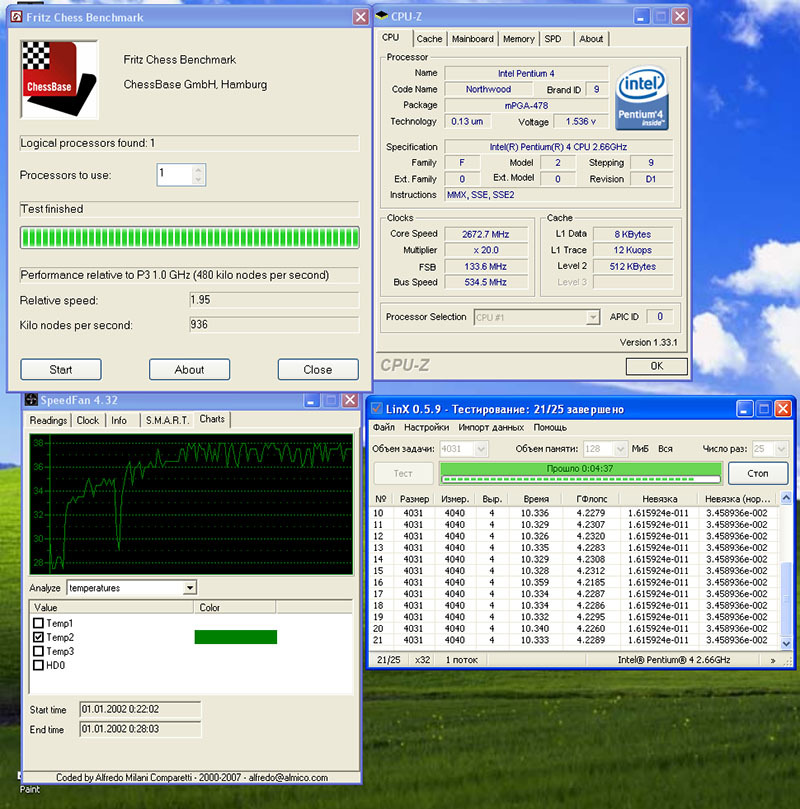Click the Intel Pentium 4 logo in CPU-Z

click(x=641, y=98)
